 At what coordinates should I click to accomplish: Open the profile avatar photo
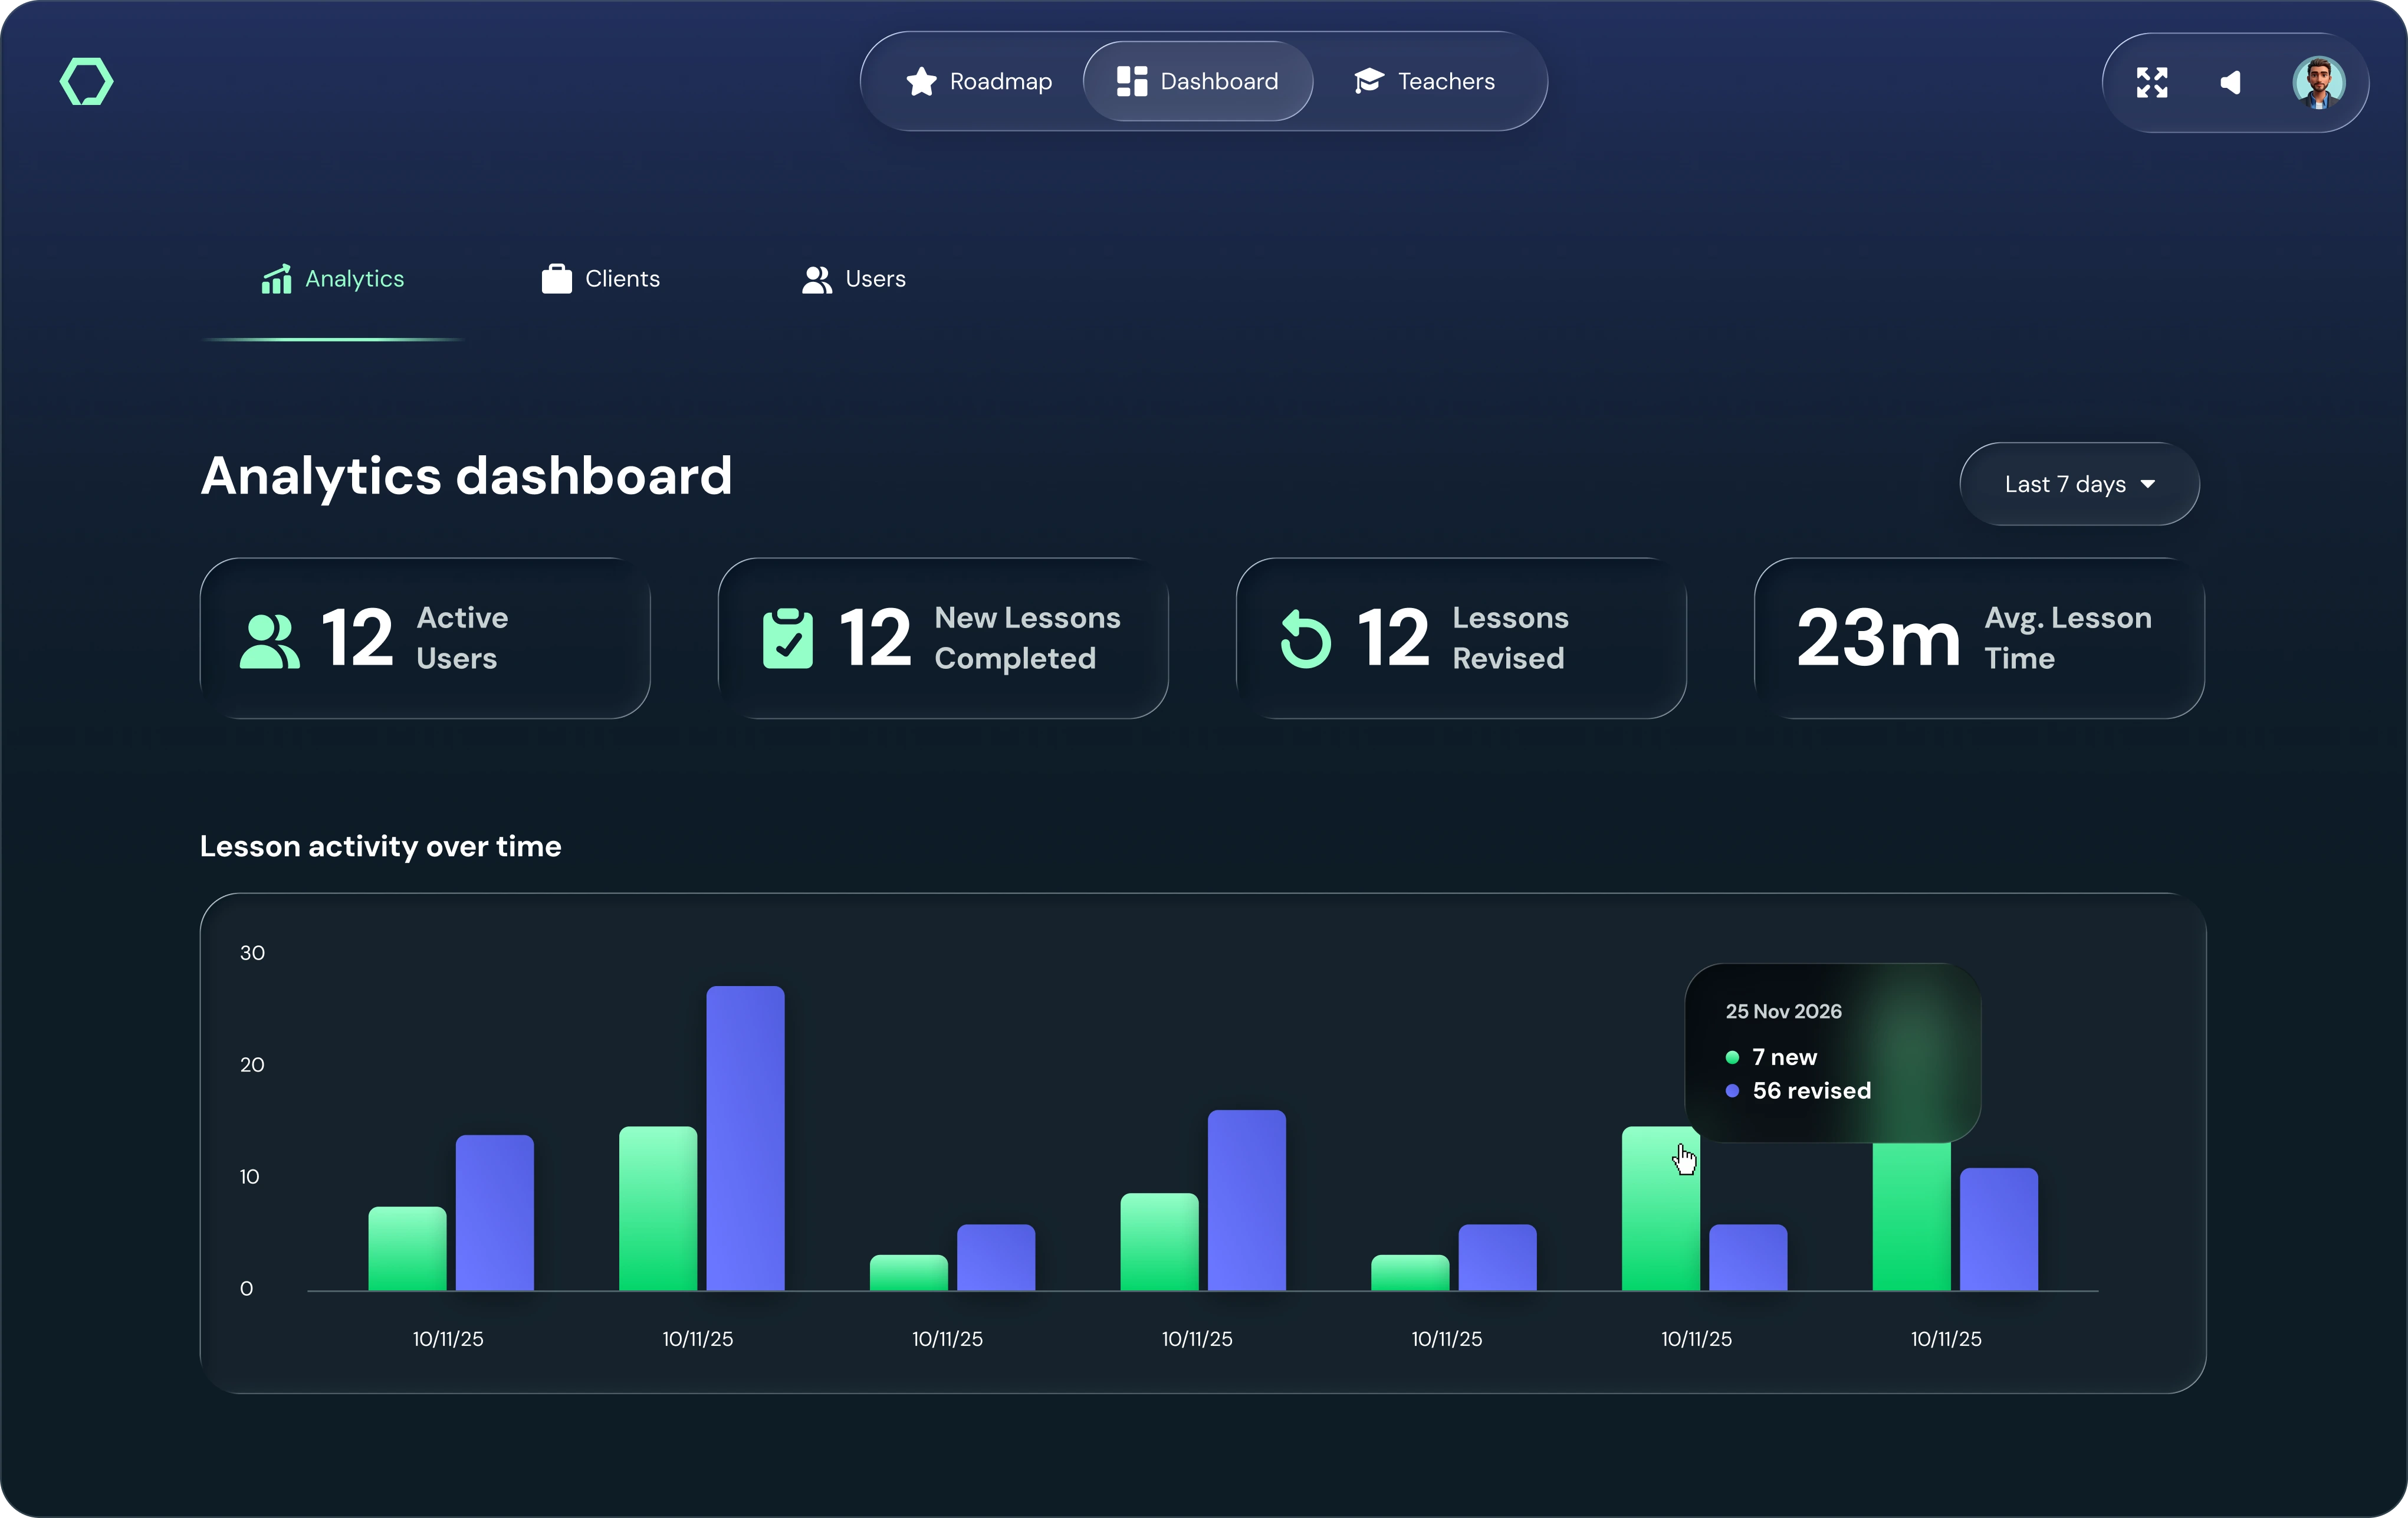[2320, 82]
